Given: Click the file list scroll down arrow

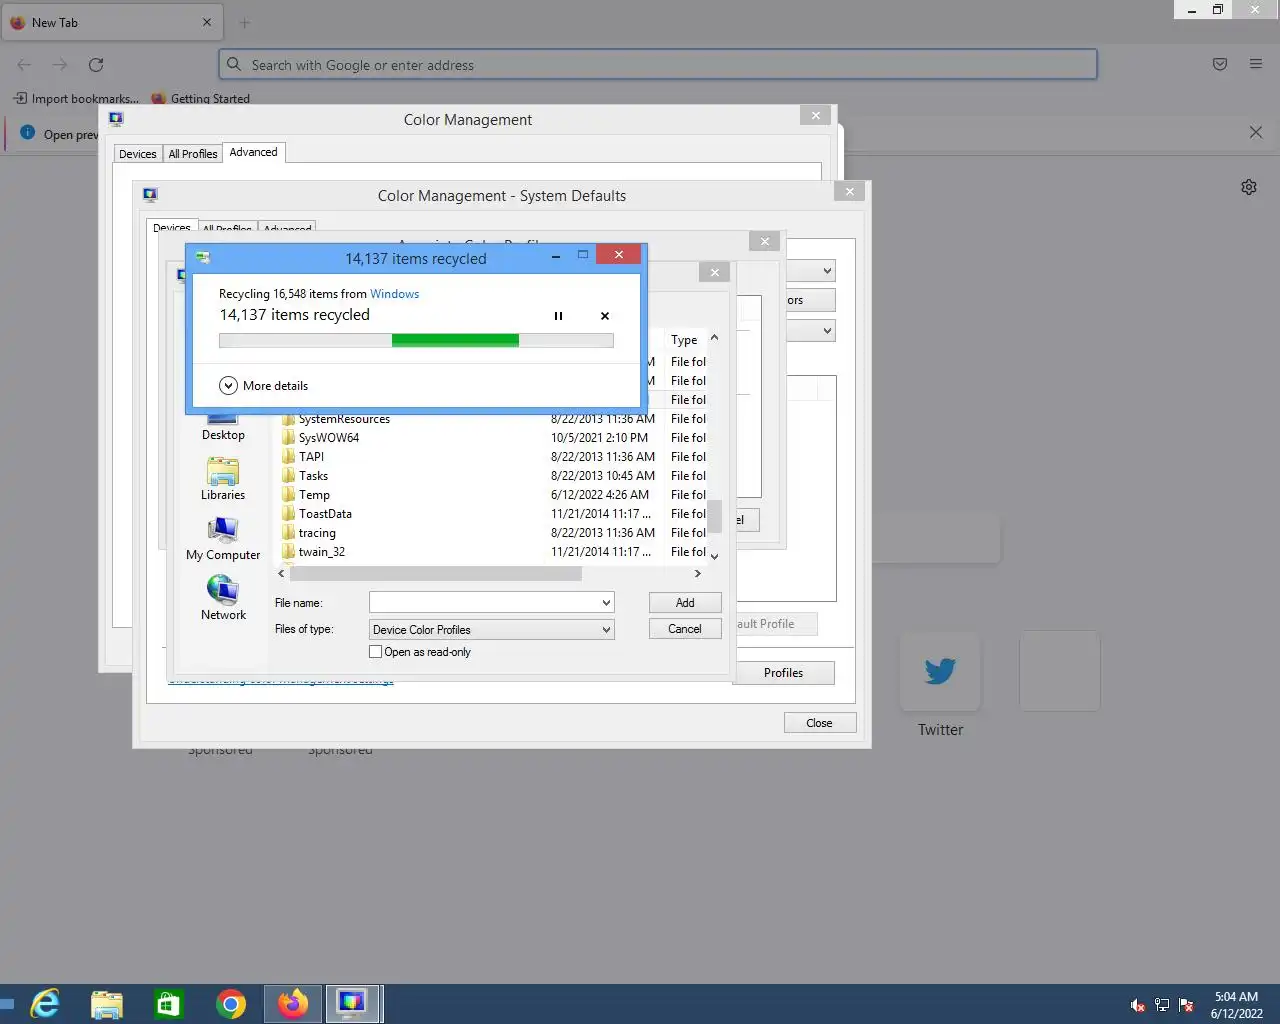Looking at the screenshot, I should point(715,556).
